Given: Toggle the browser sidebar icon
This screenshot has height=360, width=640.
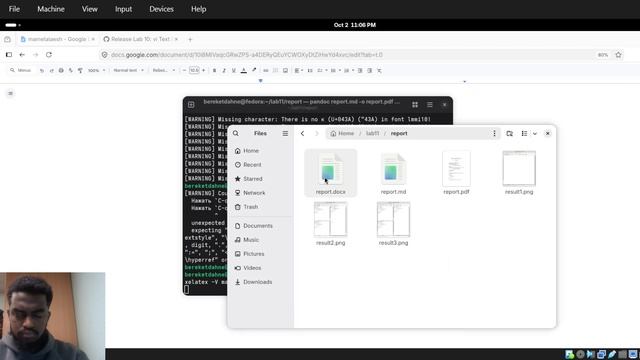Looking at the screenshot, I should (x=9, y=55).
